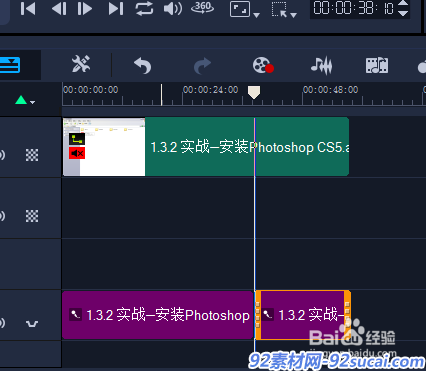Toggle repeat playback loop
The height and width of the screenshot is (371, 426).
(x=144, y=9)
